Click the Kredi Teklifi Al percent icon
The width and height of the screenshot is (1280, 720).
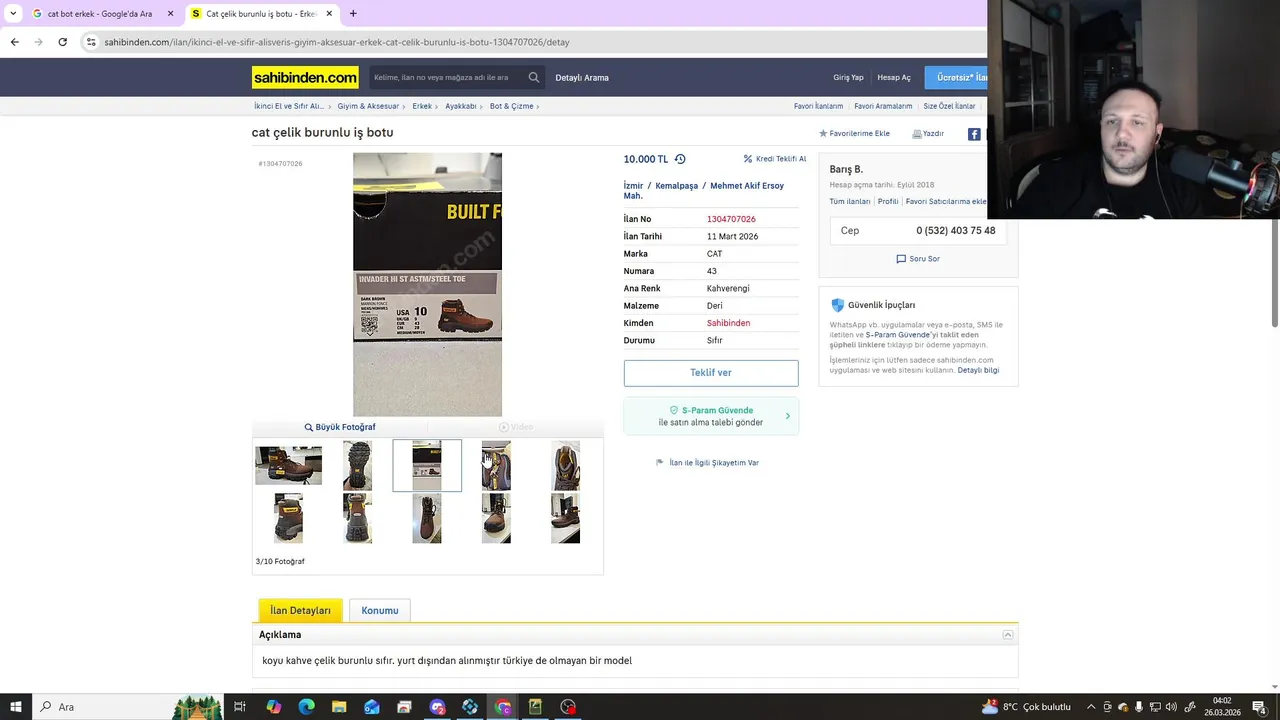[x=748, y=159]
